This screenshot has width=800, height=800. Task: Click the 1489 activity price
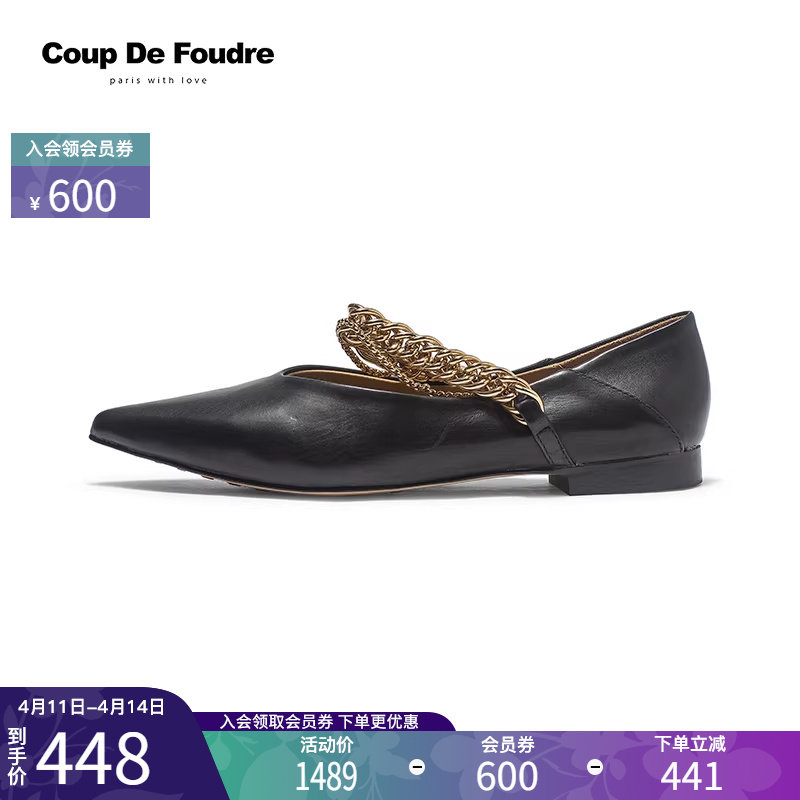327,776
